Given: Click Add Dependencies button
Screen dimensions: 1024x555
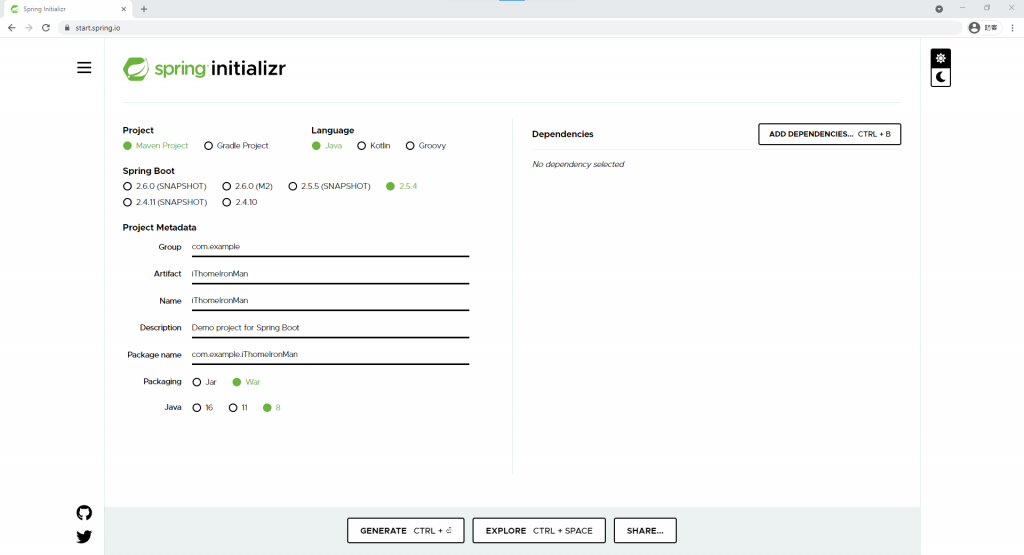Looking at the screenshot, I should coord(829,134).
